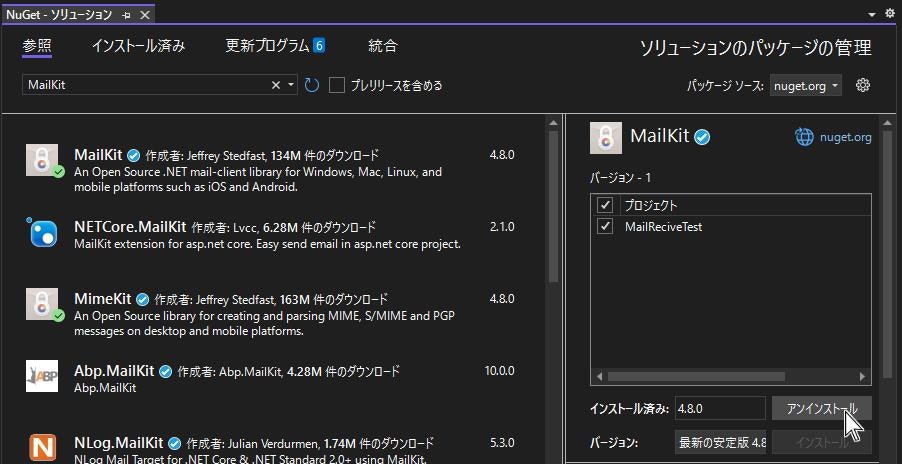Open the バージョン 最新の安定版 dropdown
Image resolution: width=902 pixels, height=464 pixels.
(x=720, y=443)
